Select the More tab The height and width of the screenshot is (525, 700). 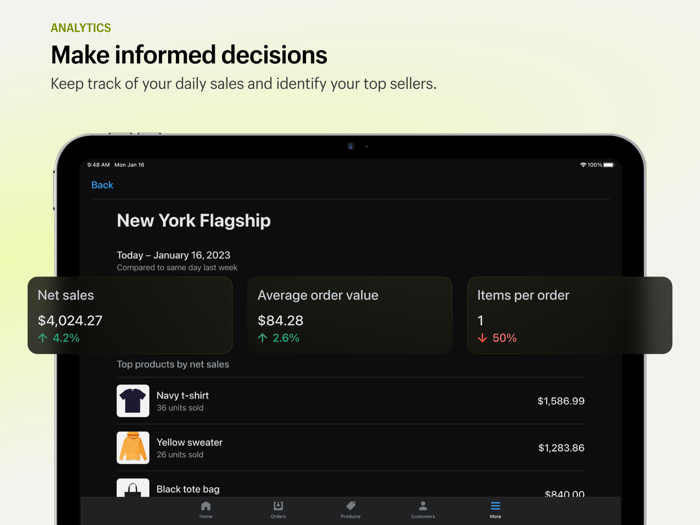pos(495,509)
